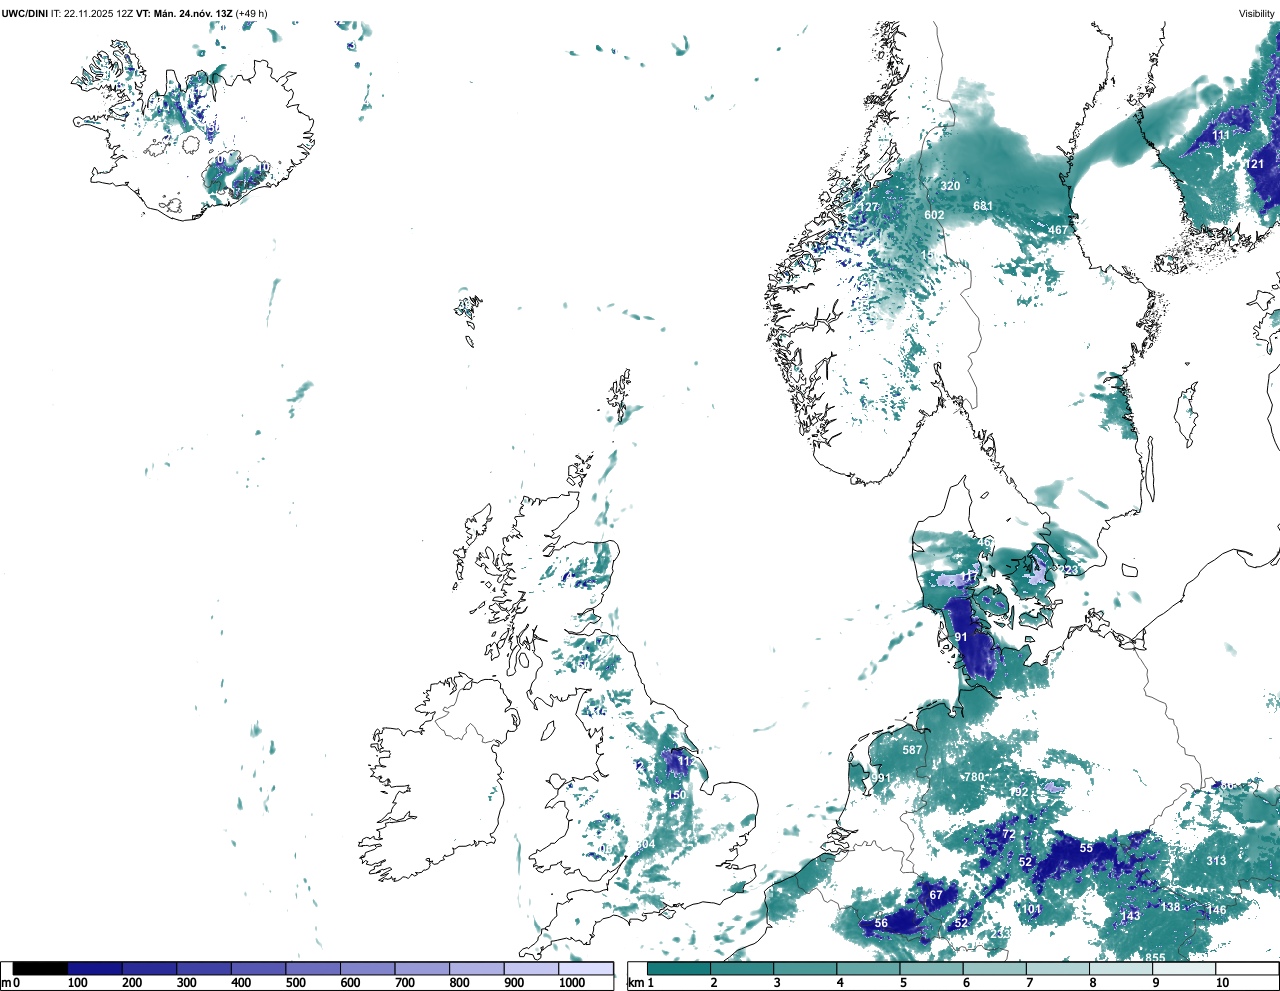Image resolution: width=1280 pixels, height=991 pixels.
Task: Choose the 900–1000 m pale lavender swatch
Action: coord(531,968)
